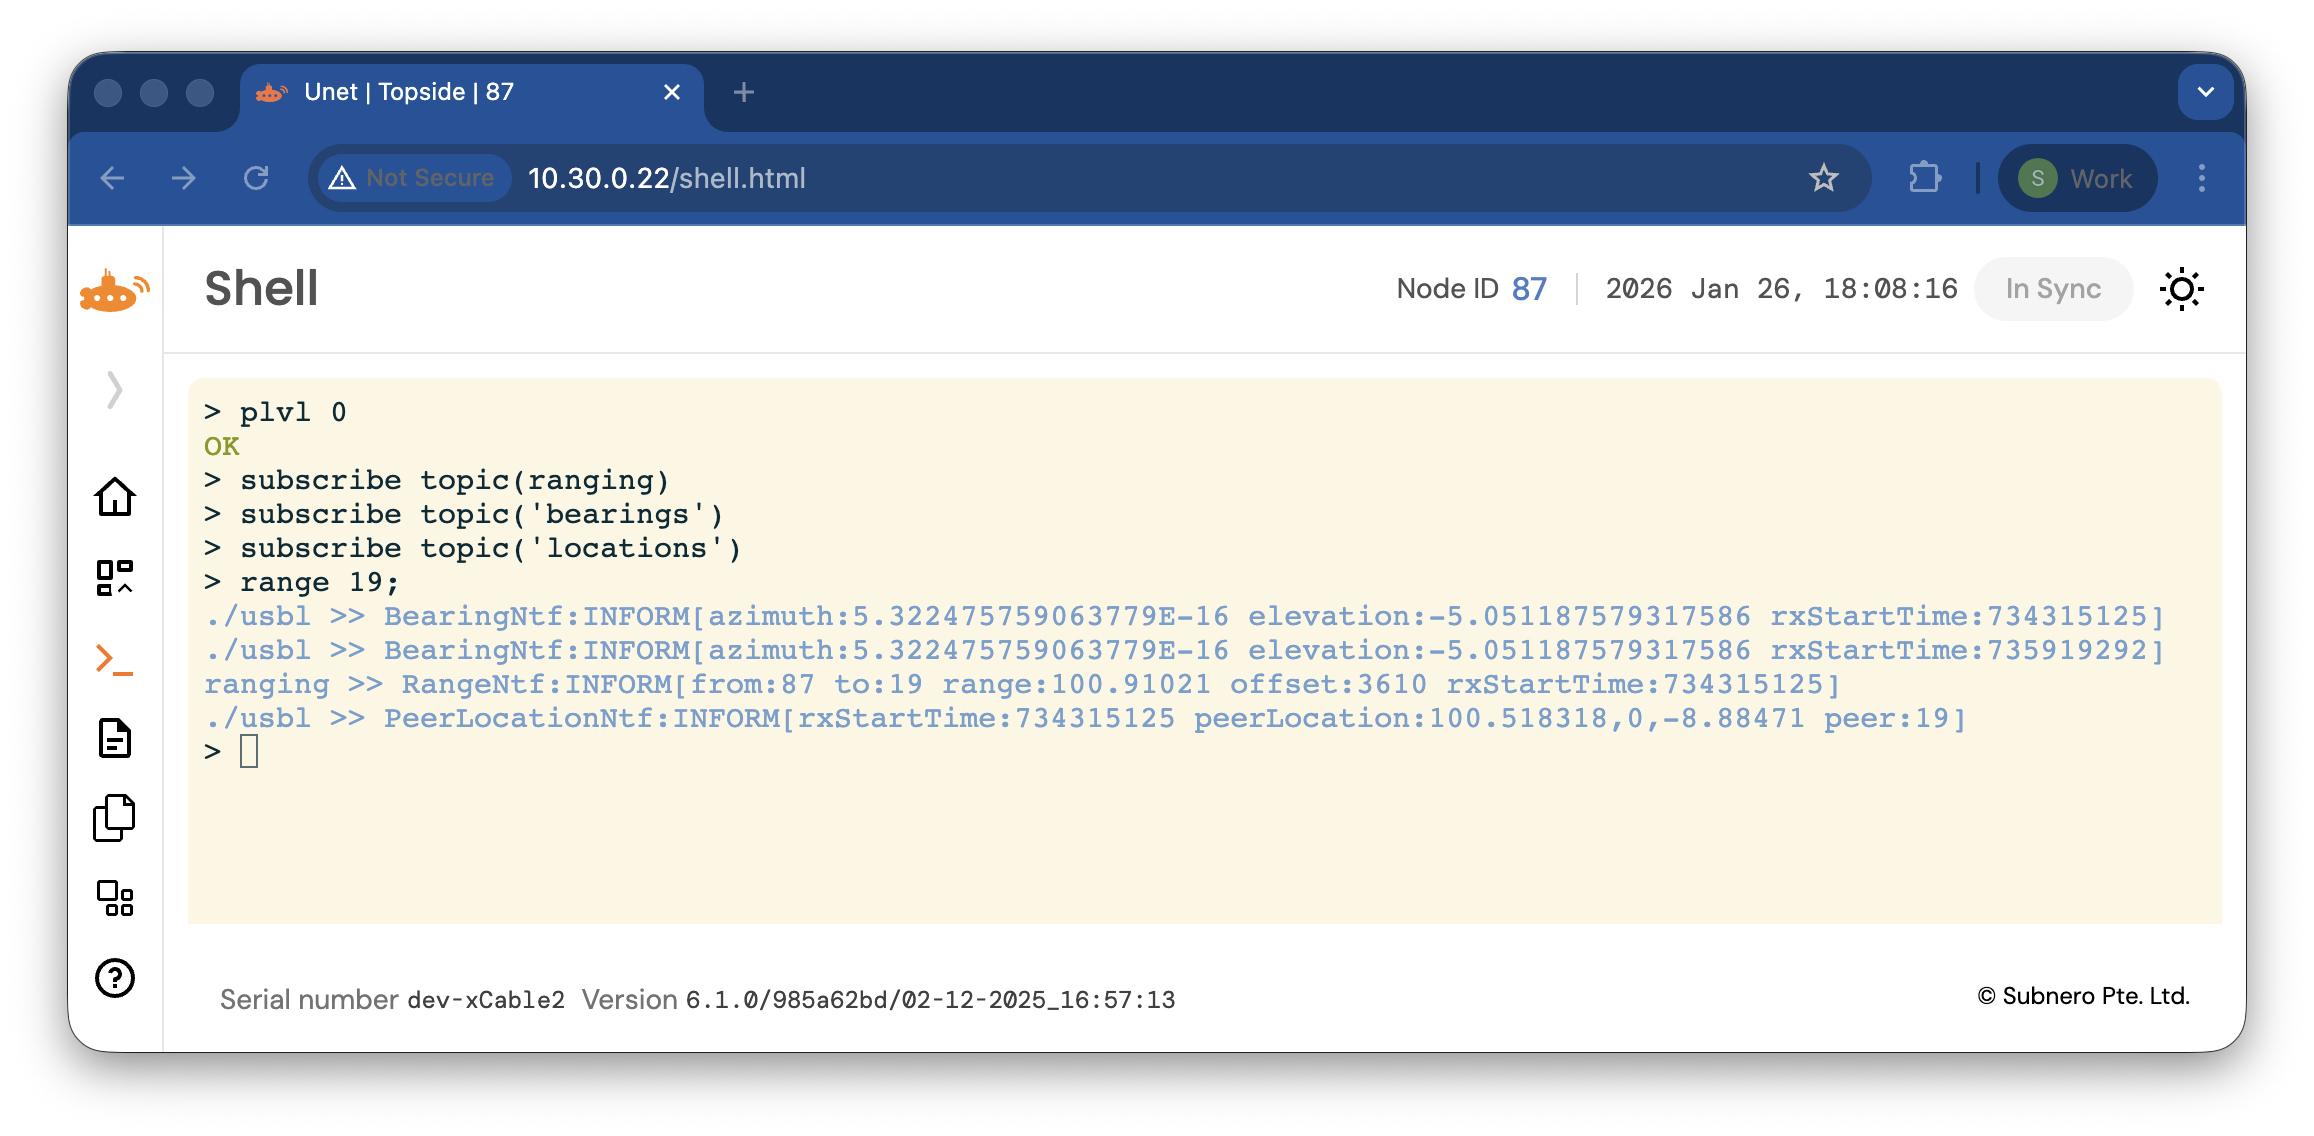Click the In Sync status button
The image size is (2314, 1136).
coord(2053,289)
